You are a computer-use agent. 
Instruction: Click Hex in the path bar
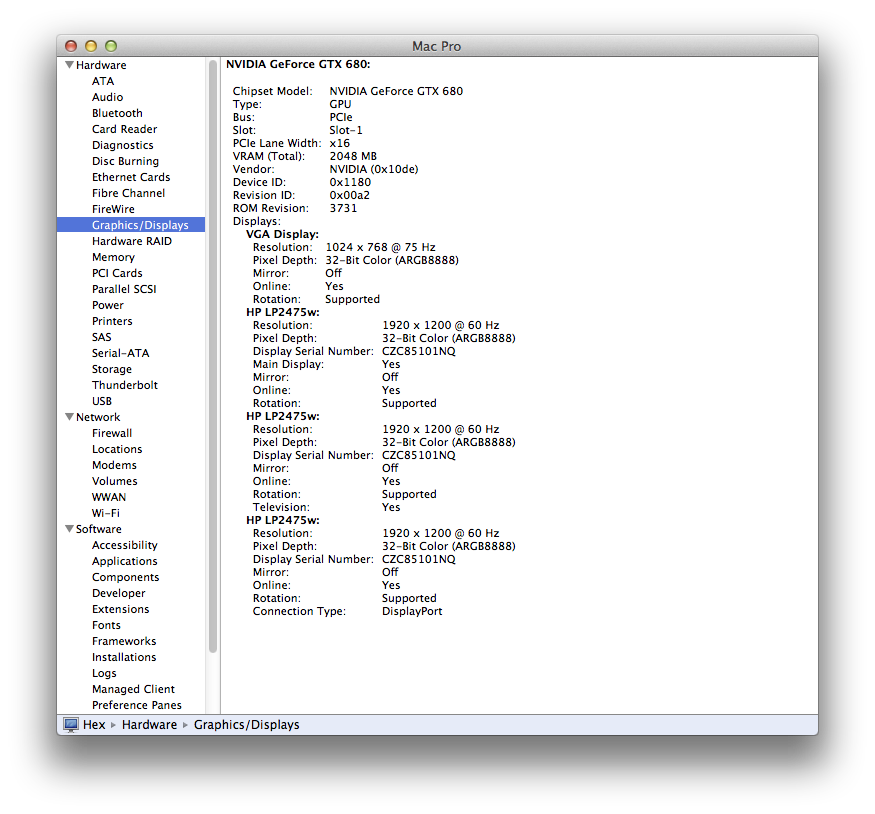coord(94,725)
